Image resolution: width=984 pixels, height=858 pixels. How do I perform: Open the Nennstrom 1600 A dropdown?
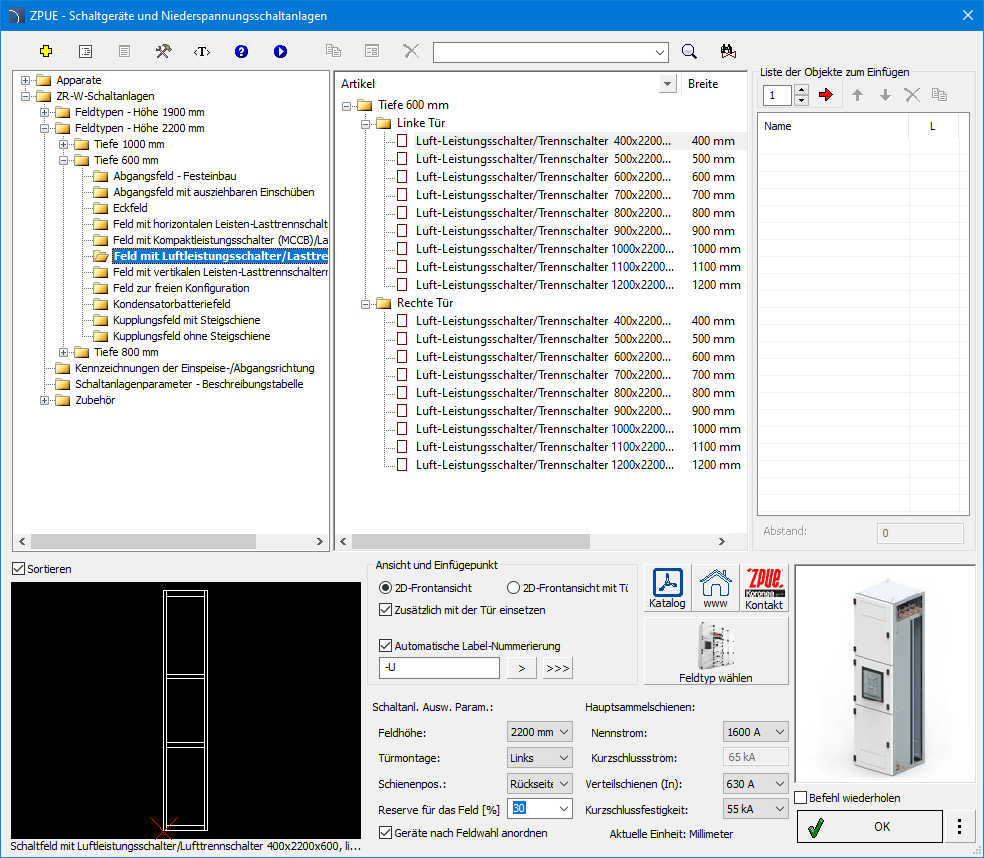(x=755, y=733)
